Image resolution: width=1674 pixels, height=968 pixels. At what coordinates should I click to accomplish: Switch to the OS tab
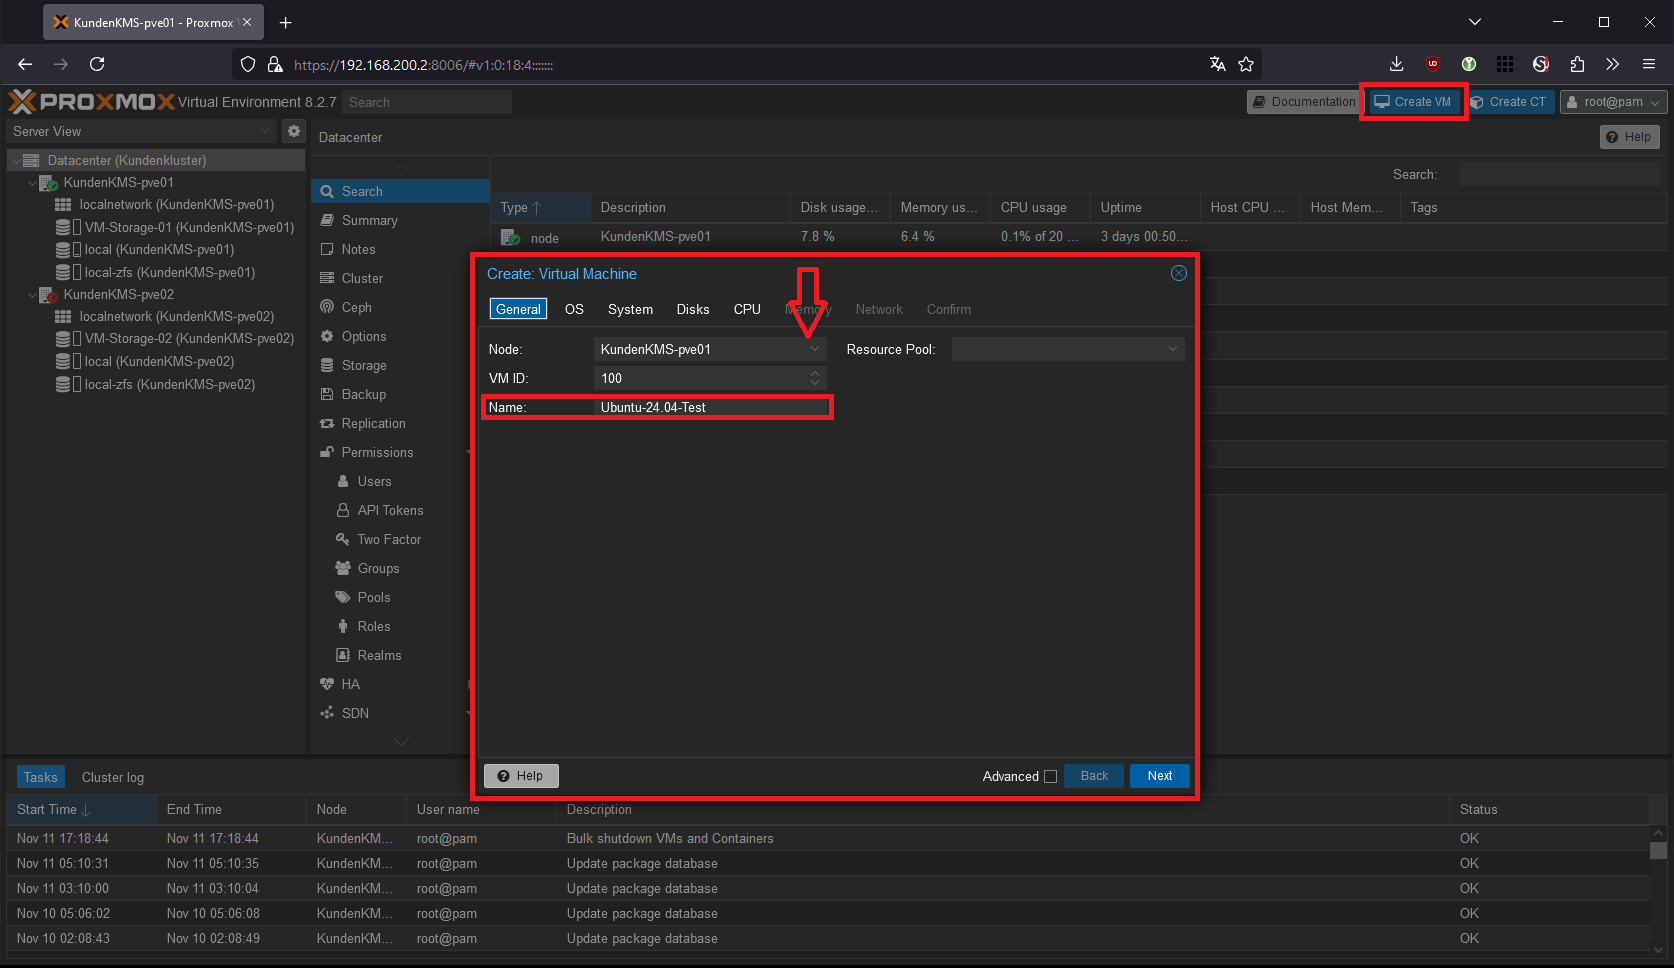point(574,309)
